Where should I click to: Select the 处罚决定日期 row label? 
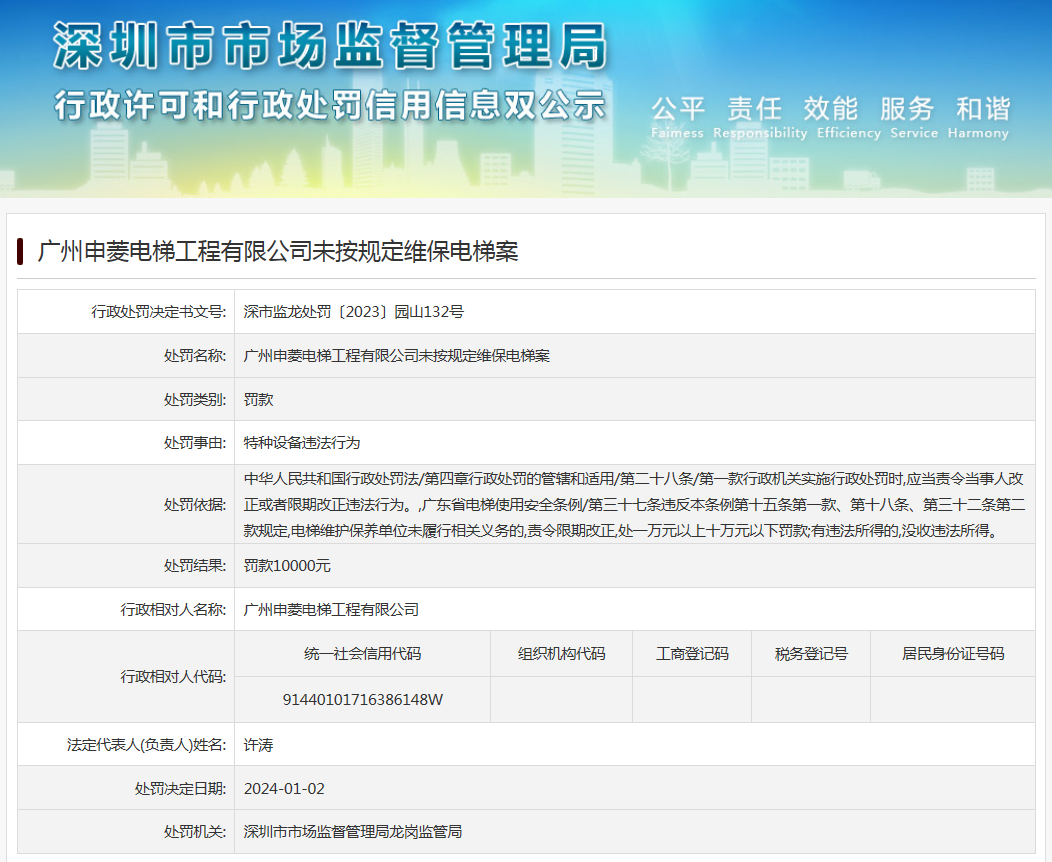pos(180,788)
